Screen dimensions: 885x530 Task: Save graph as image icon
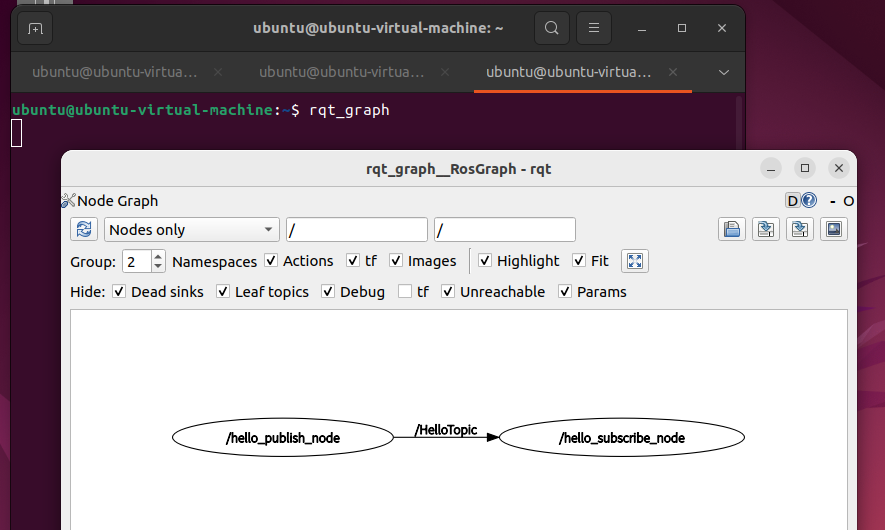pos(834,230)
